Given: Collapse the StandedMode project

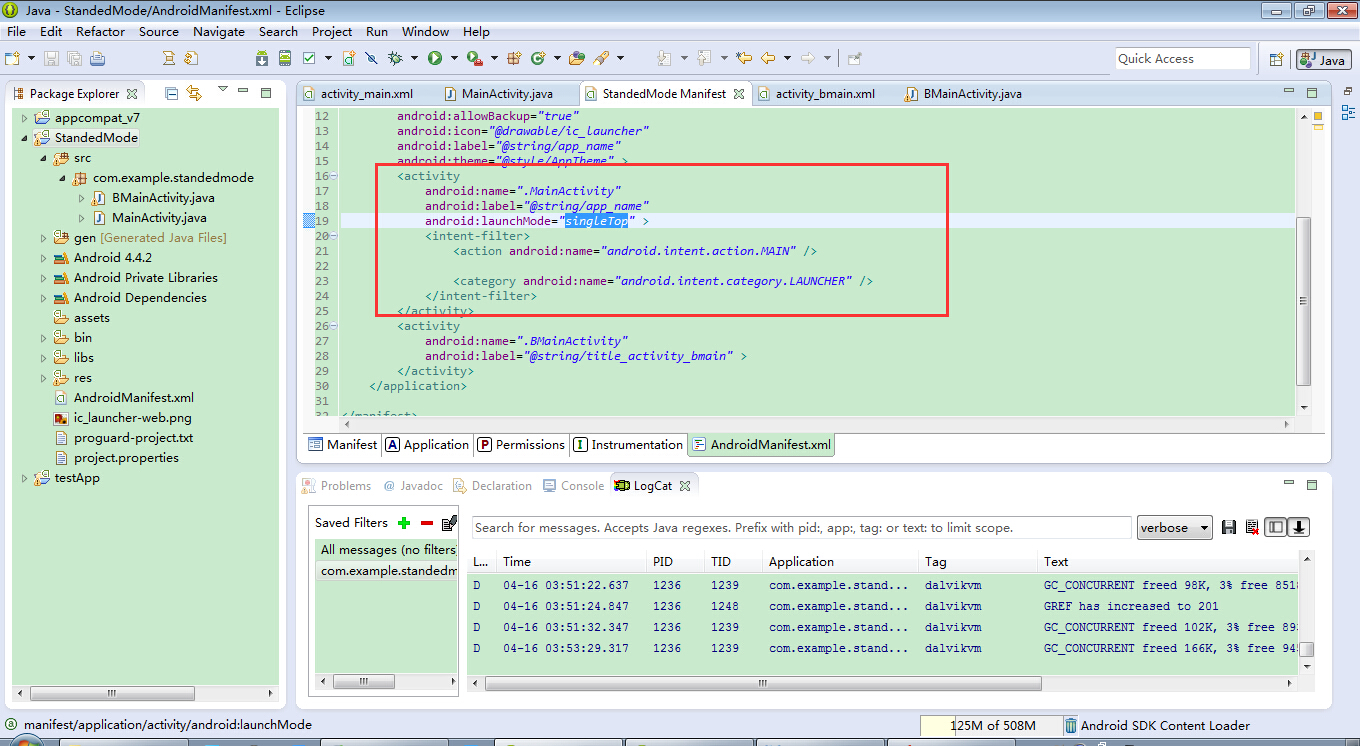Looking at the screenshot, I should tap(24, 138).
